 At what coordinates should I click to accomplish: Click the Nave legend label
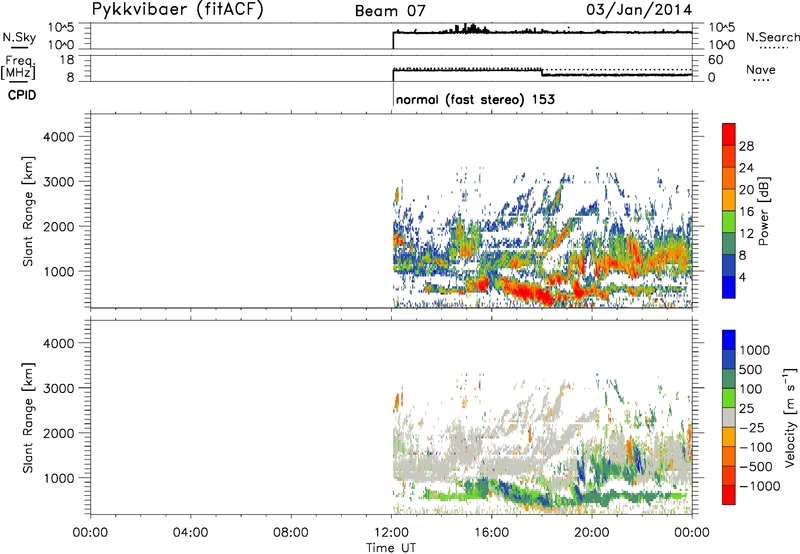(761, 69)
